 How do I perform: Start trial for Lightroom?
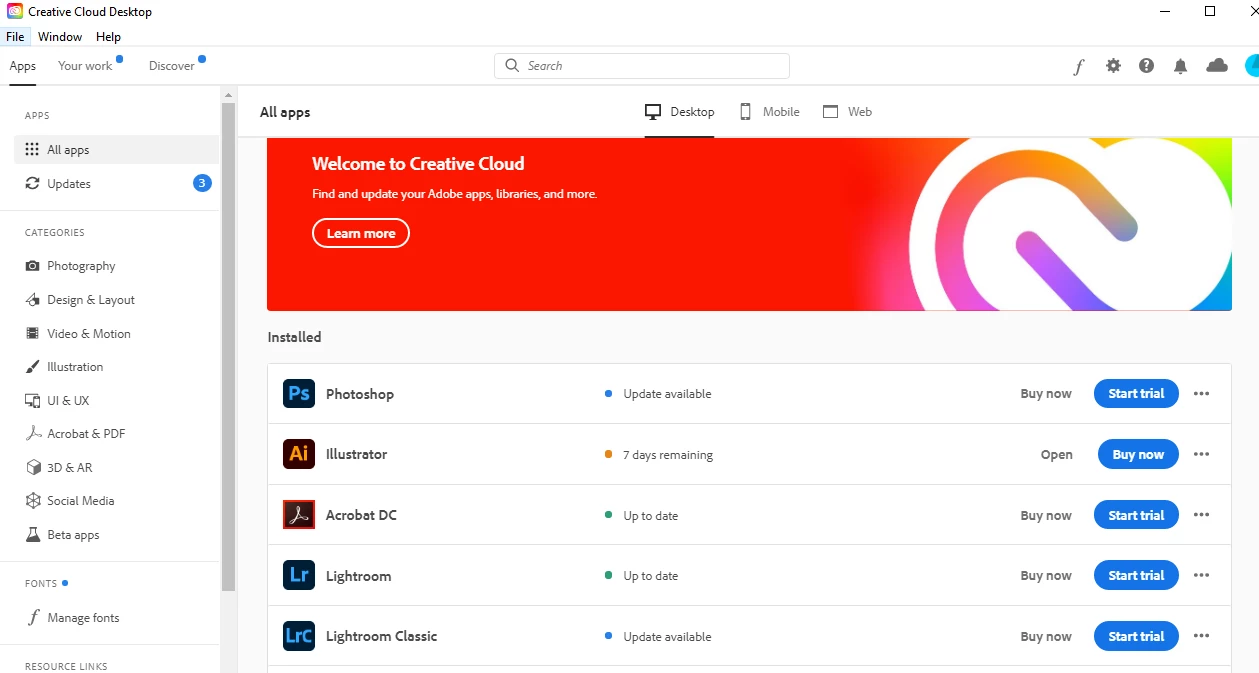coord(1136,576)
